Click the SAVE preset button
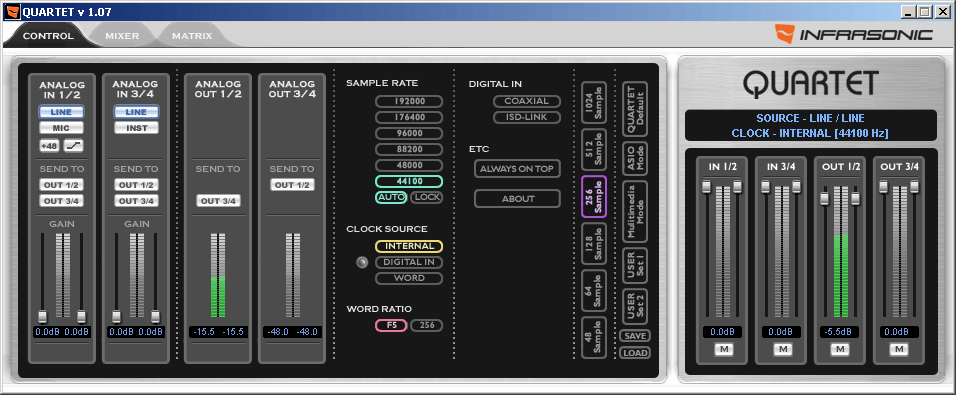This screenshot has height=395, width=956. 635,336
